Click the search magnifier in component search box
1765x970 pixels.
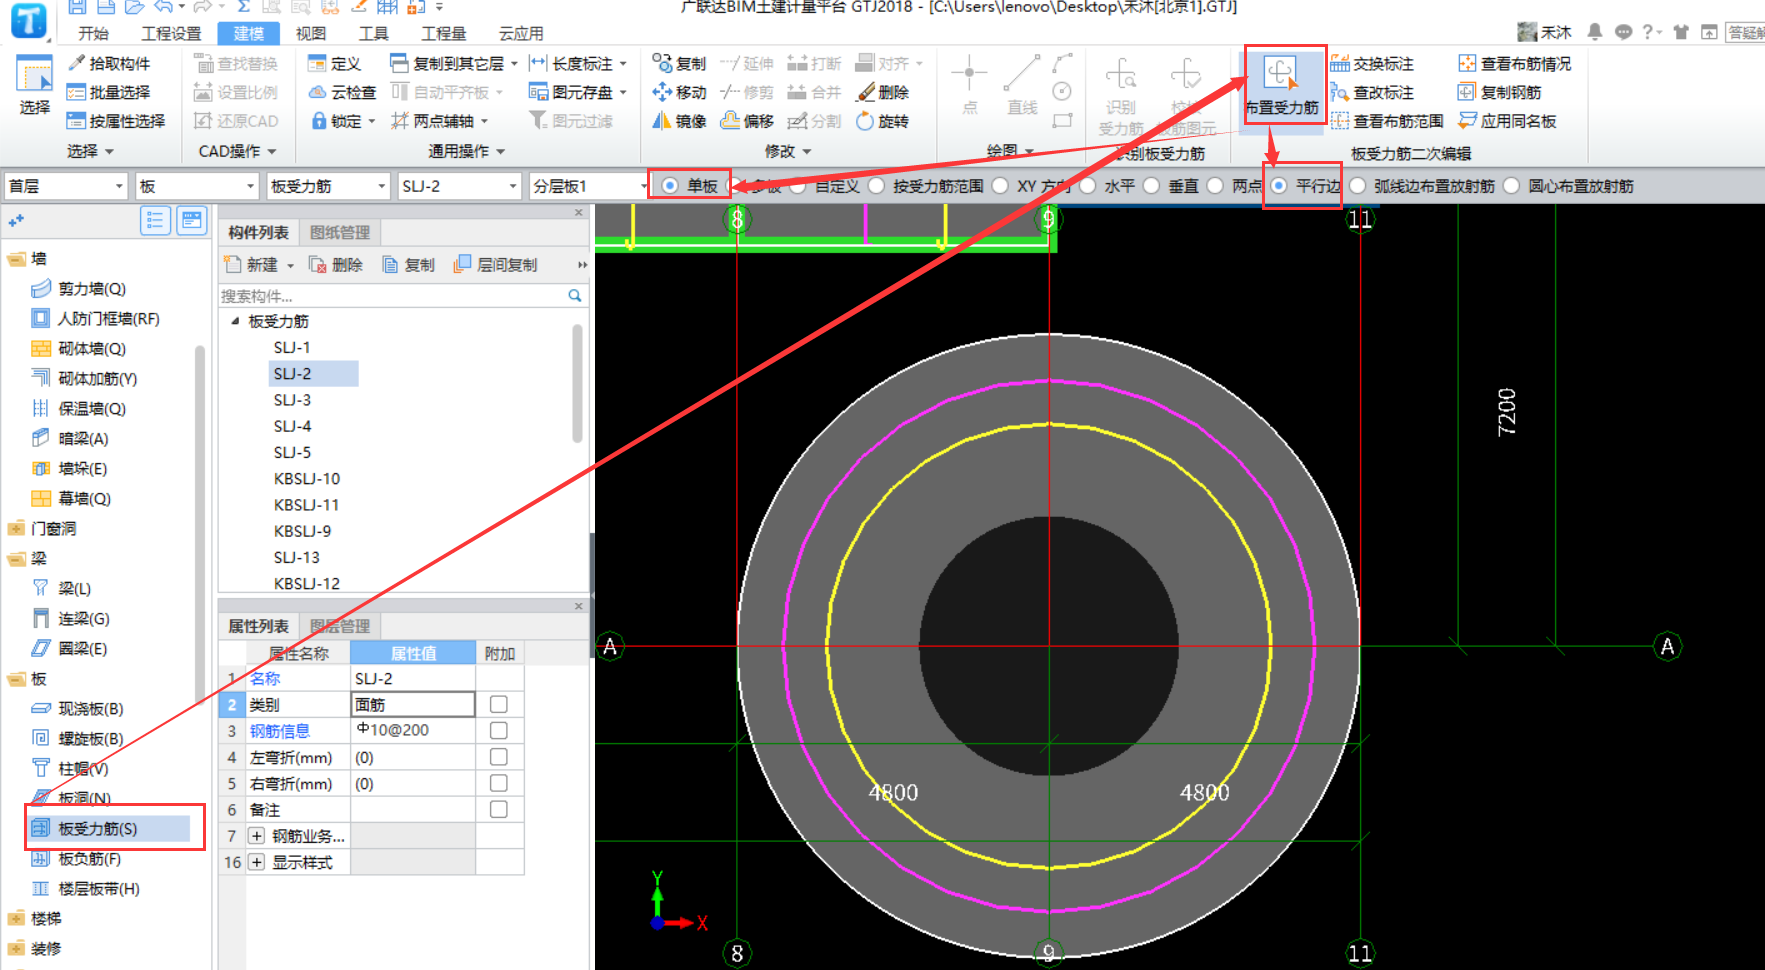coord(575,296)
